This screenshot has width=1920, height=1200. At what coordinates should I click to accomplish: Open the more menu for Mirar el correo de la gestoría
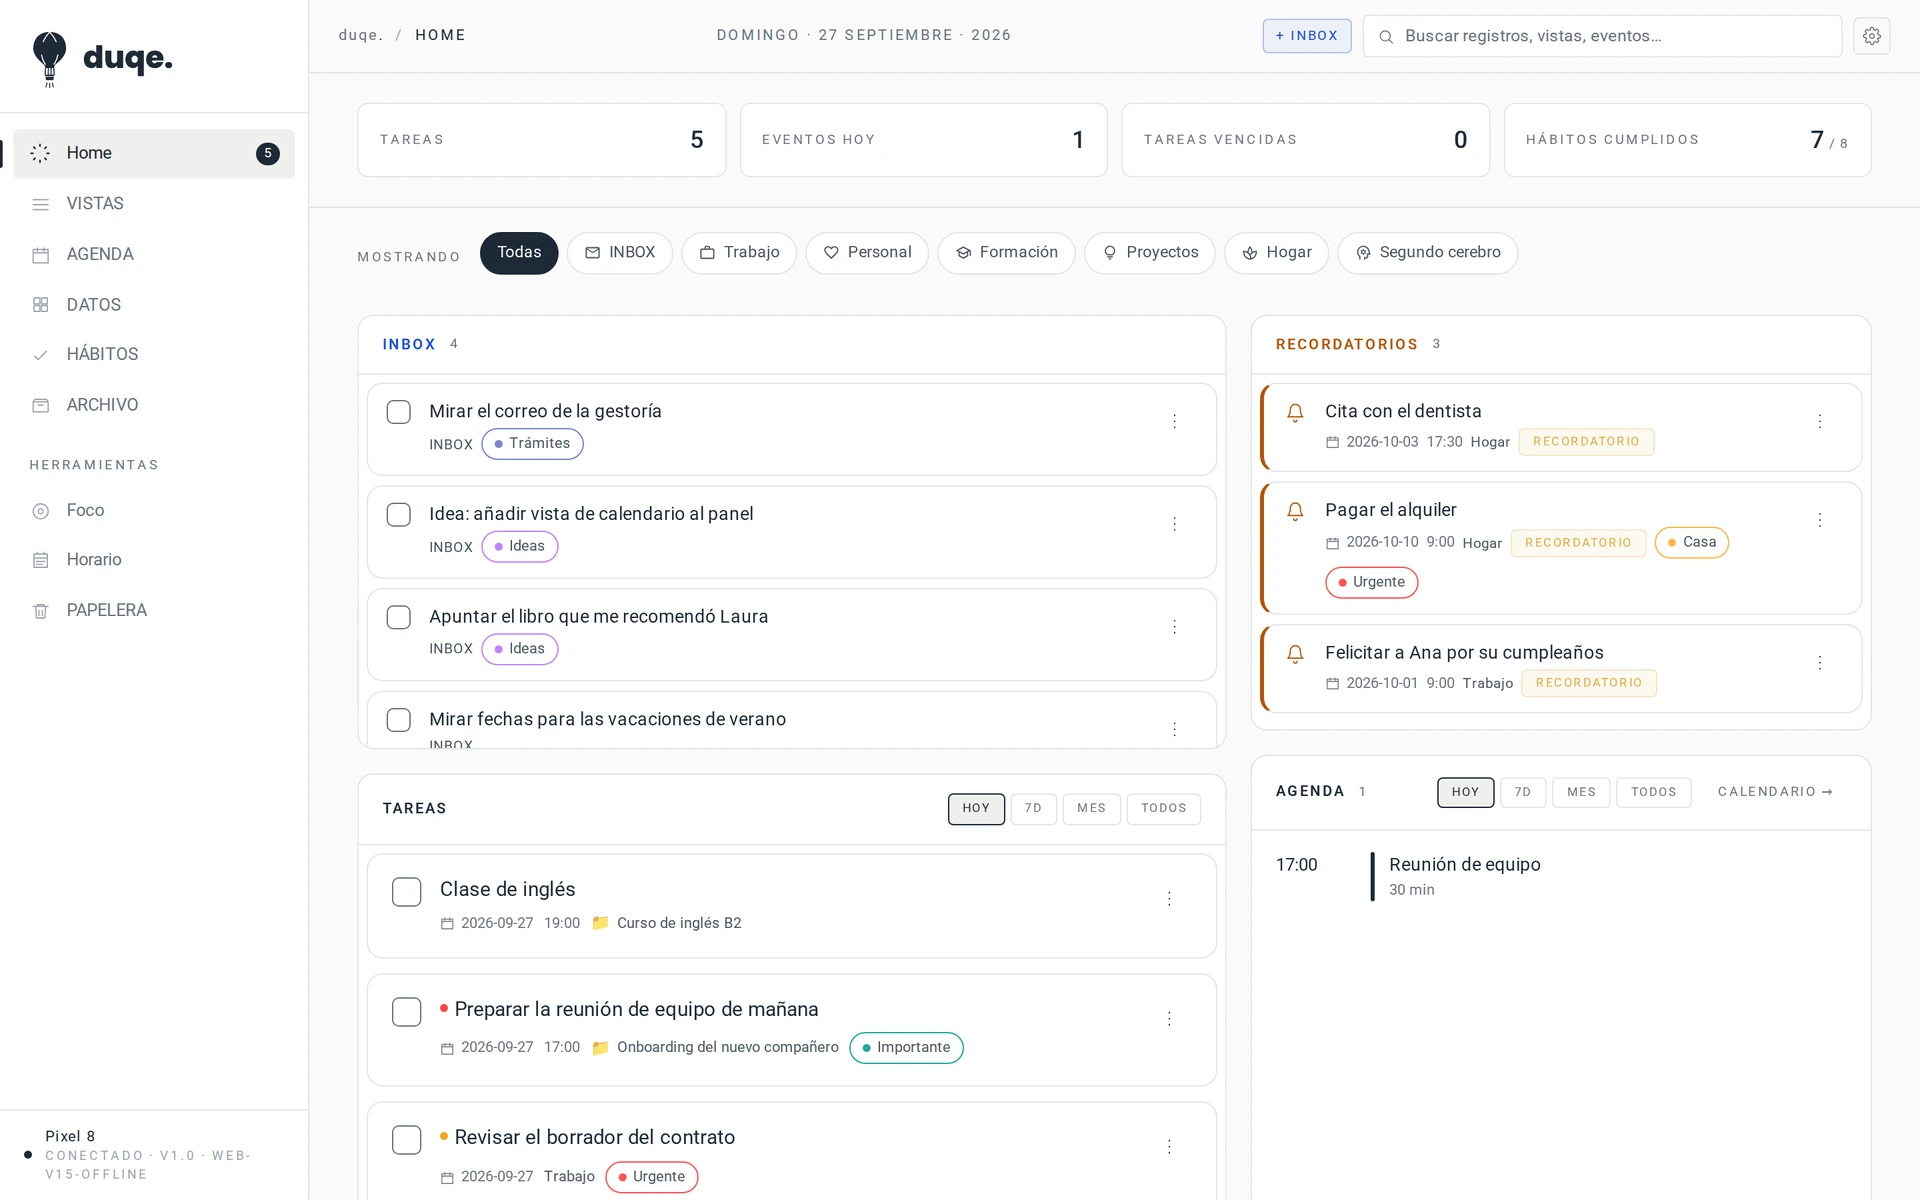click(1174, 422)
